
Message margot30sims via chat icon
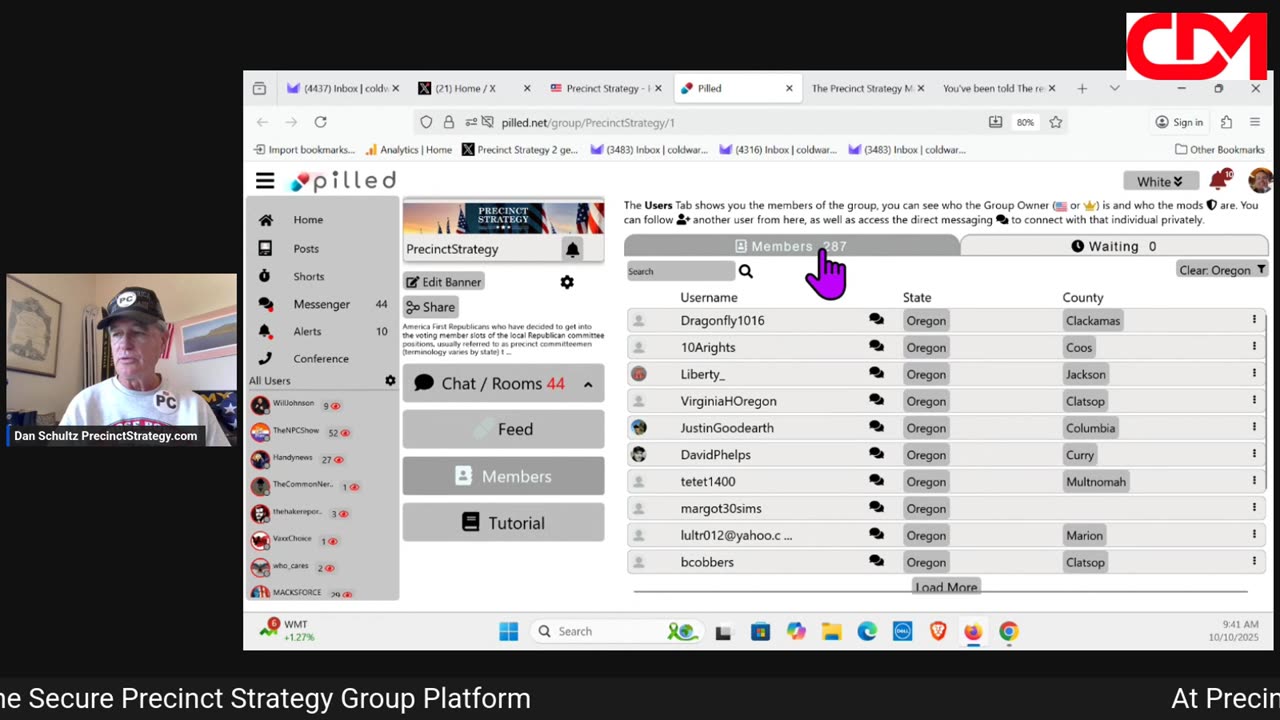point(876,508)
